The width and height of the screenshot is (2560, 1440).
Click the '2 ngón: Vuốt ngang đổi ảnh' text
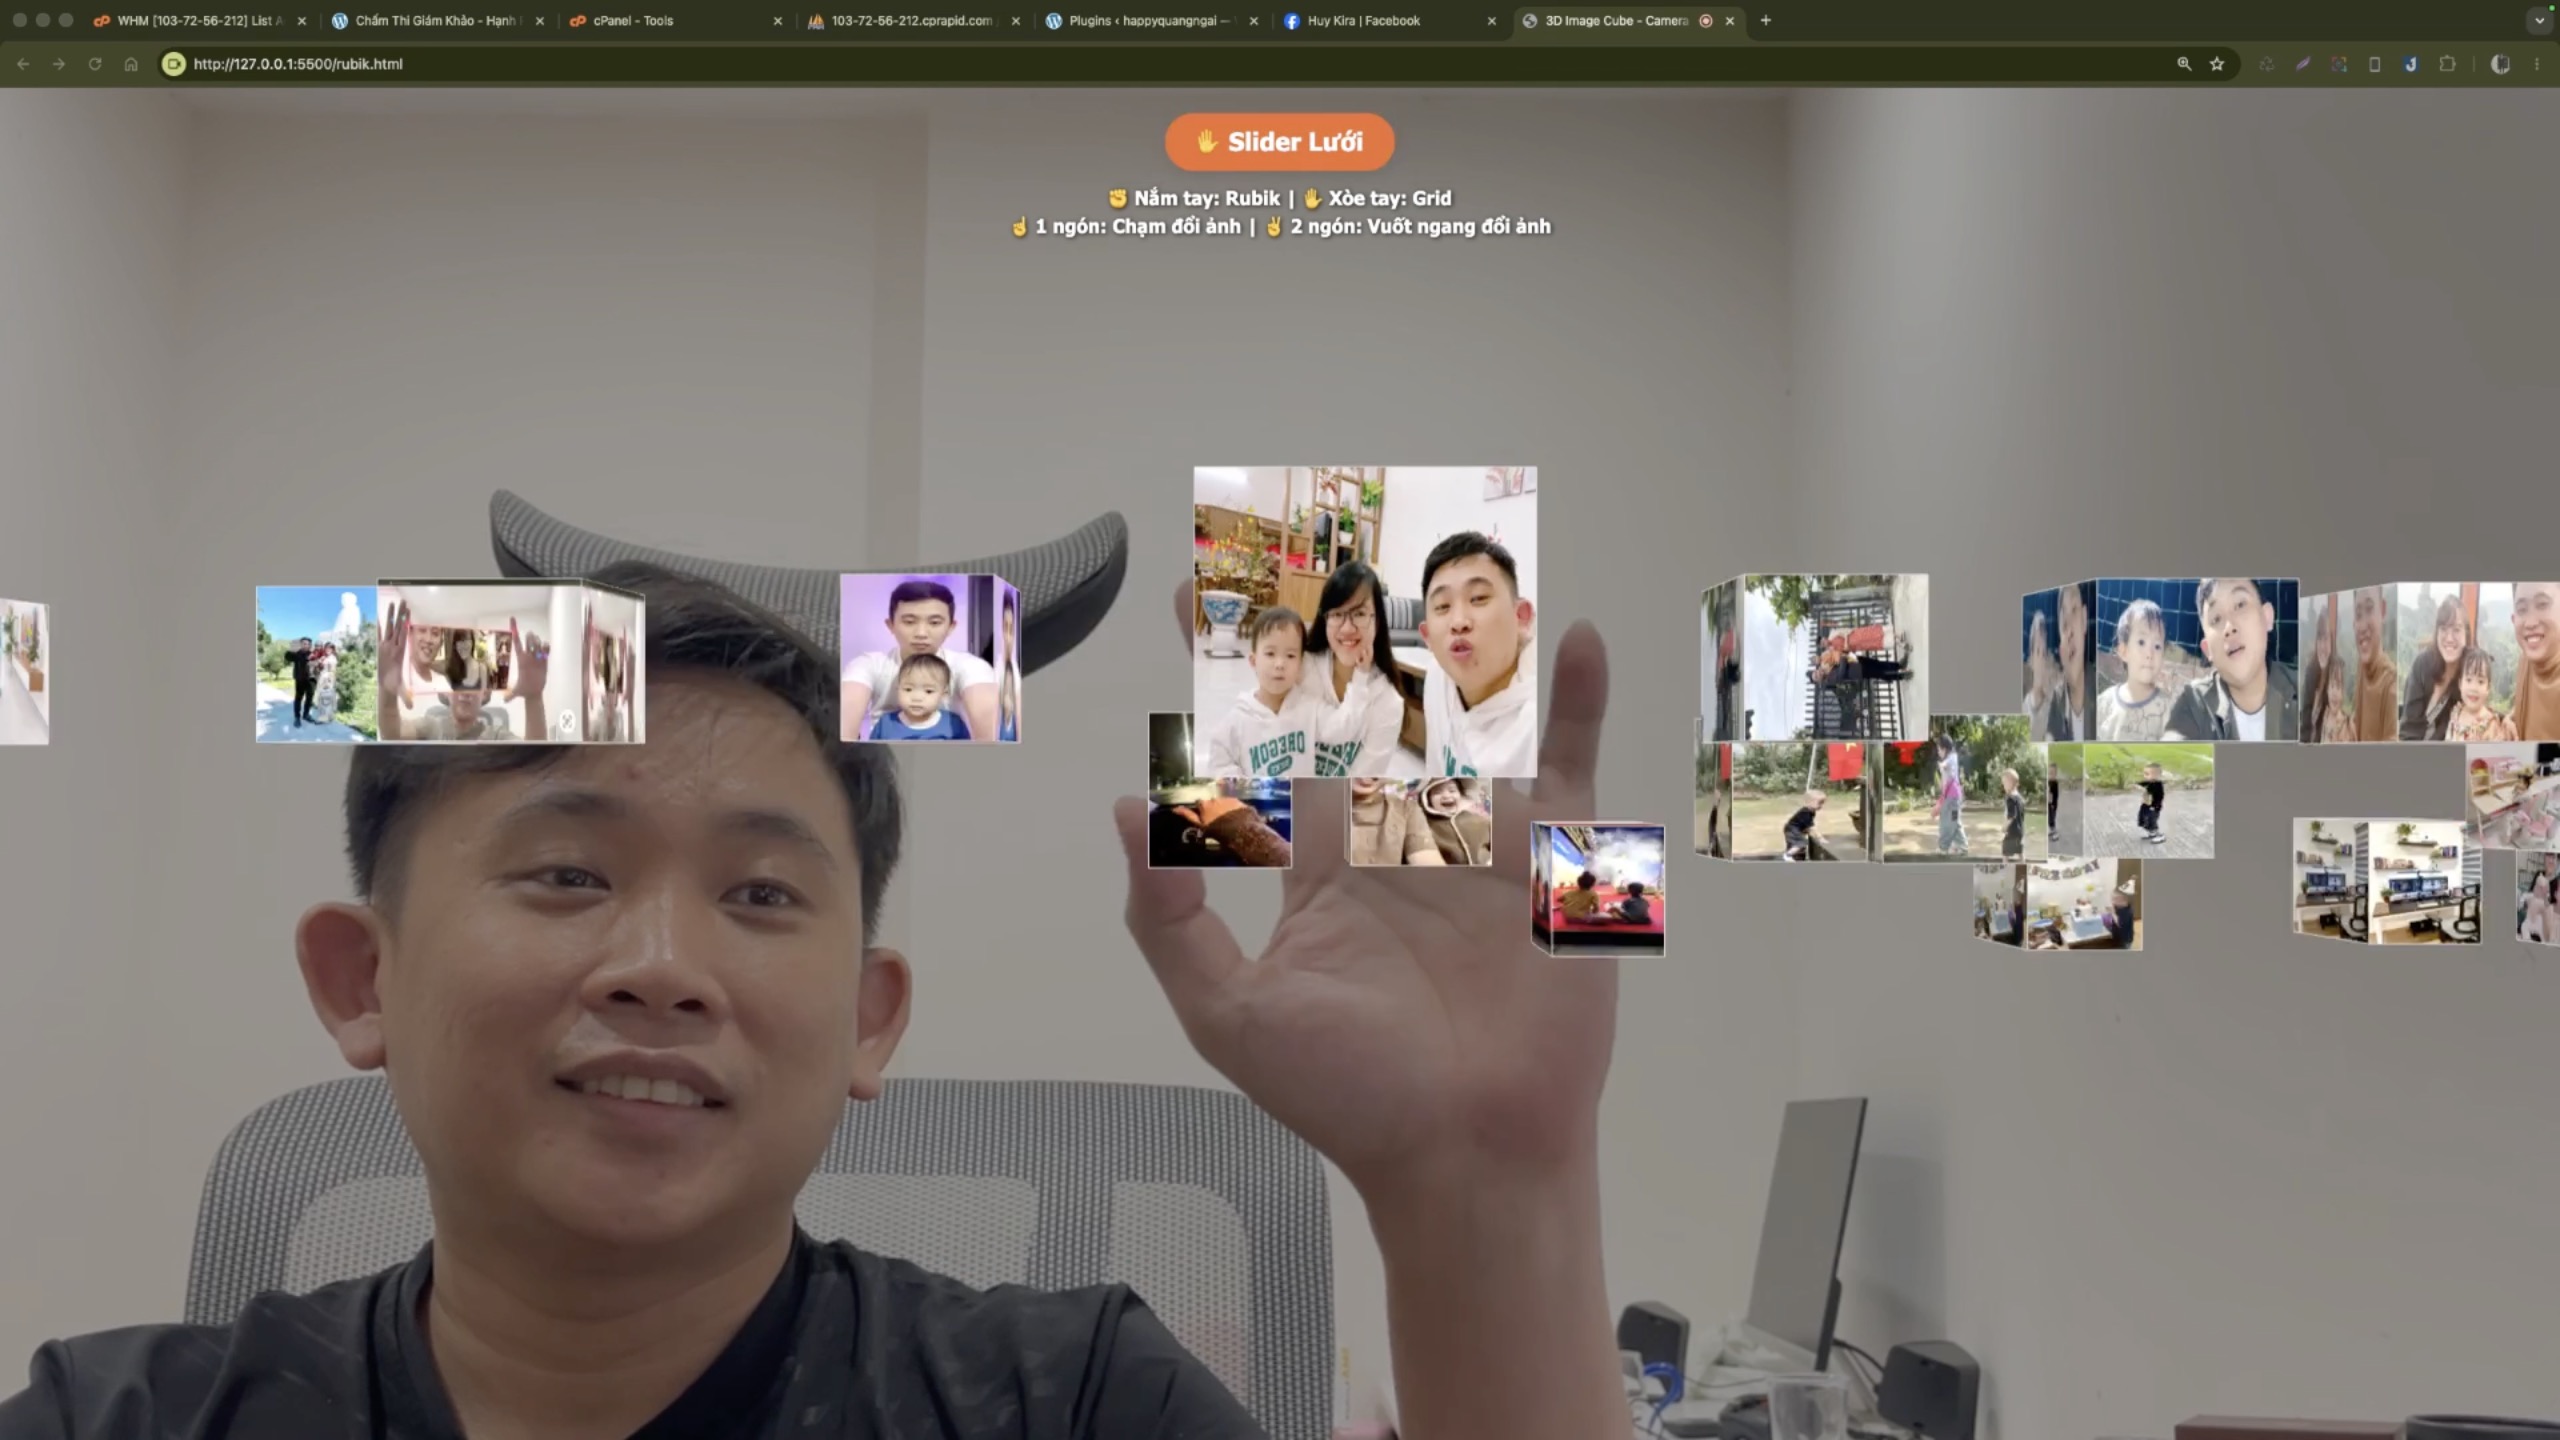tap(1408, 226)
